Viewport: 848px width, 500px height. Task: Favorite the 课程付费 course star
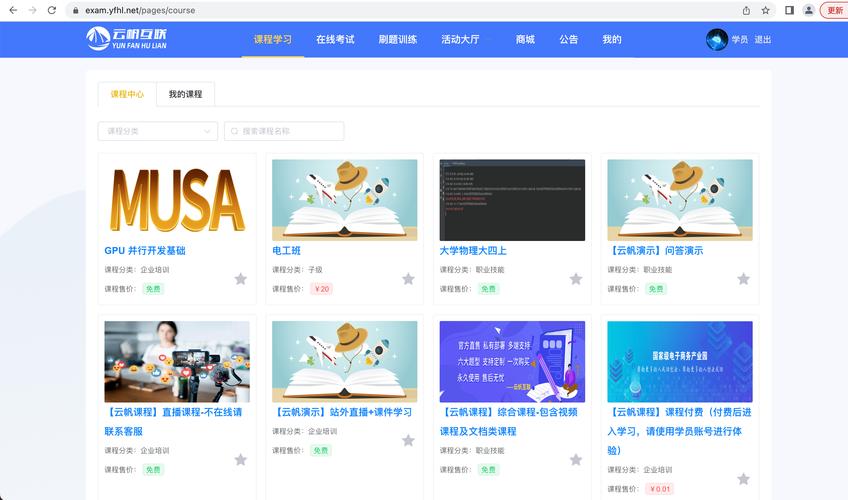coord(744,479)
